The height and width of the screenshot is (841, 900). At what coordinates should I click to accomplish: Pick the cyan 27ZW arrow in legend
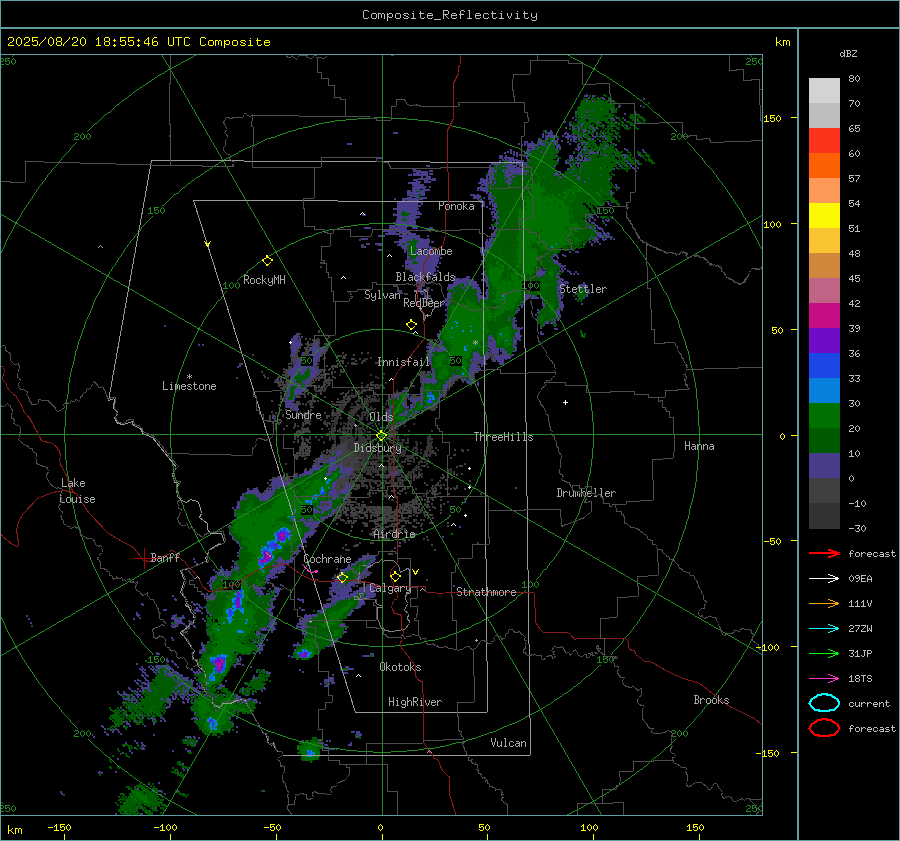point(824,629)
